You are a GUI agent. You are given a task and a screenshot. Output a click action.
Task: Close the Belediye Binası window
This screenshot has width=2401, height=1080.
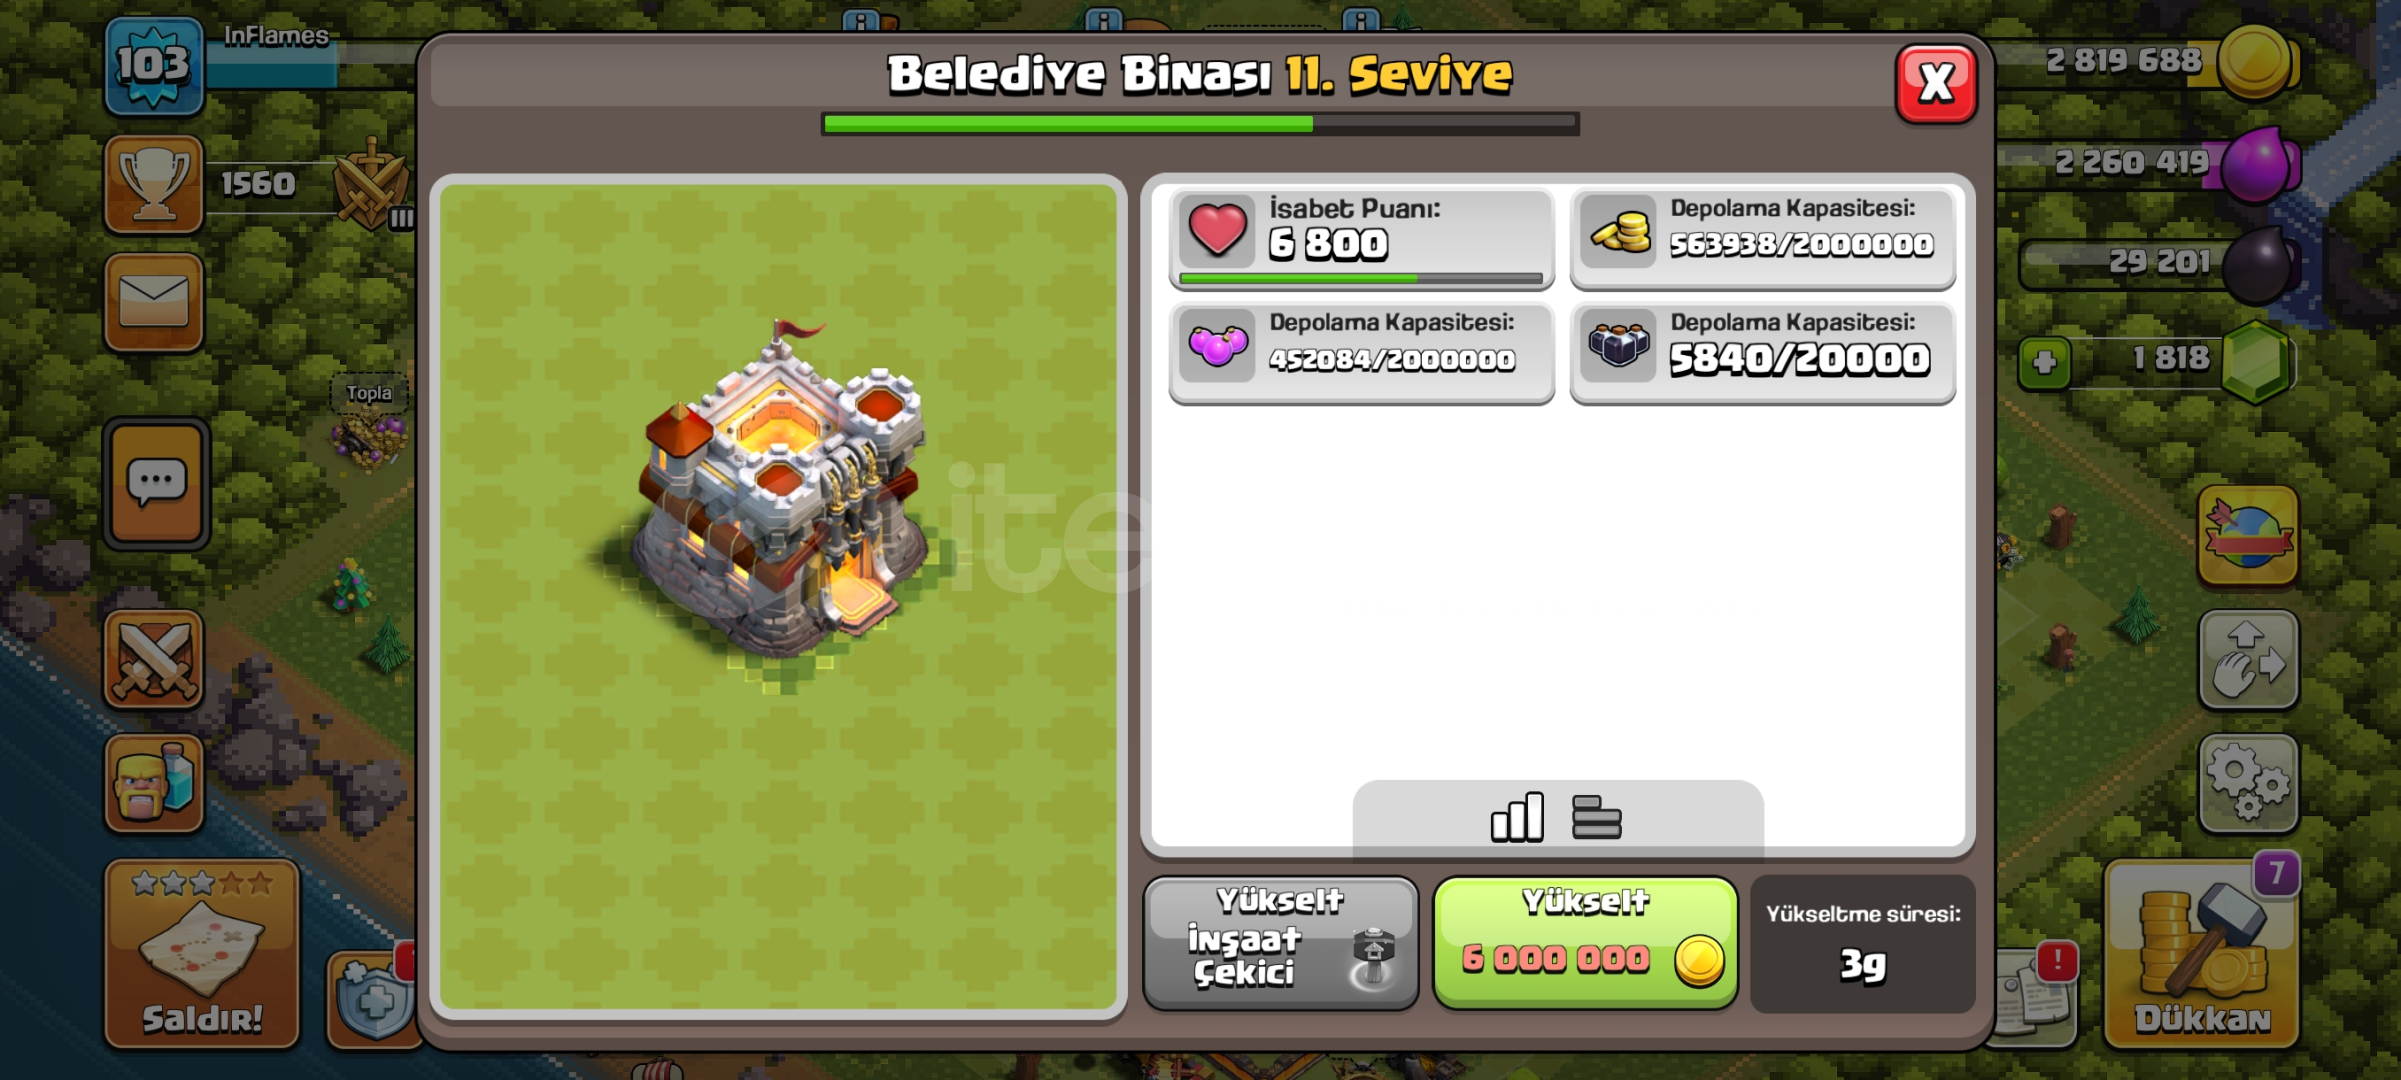[1936, 84]
